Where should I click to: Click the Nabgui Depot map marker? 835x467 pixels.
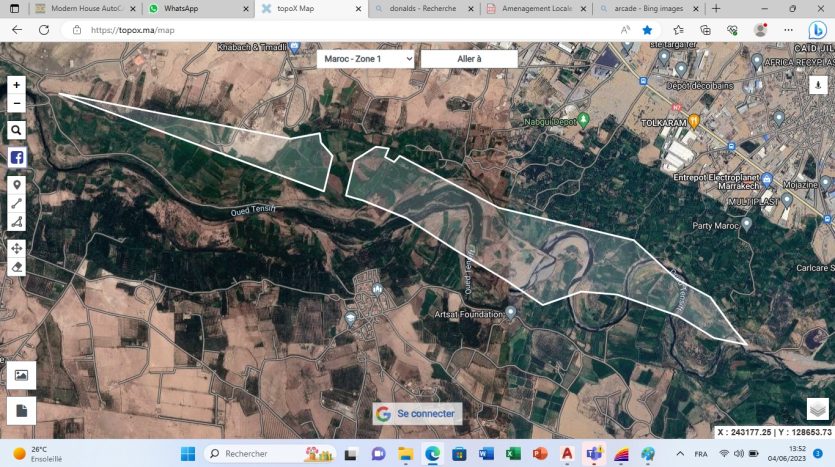click(583, 120)
